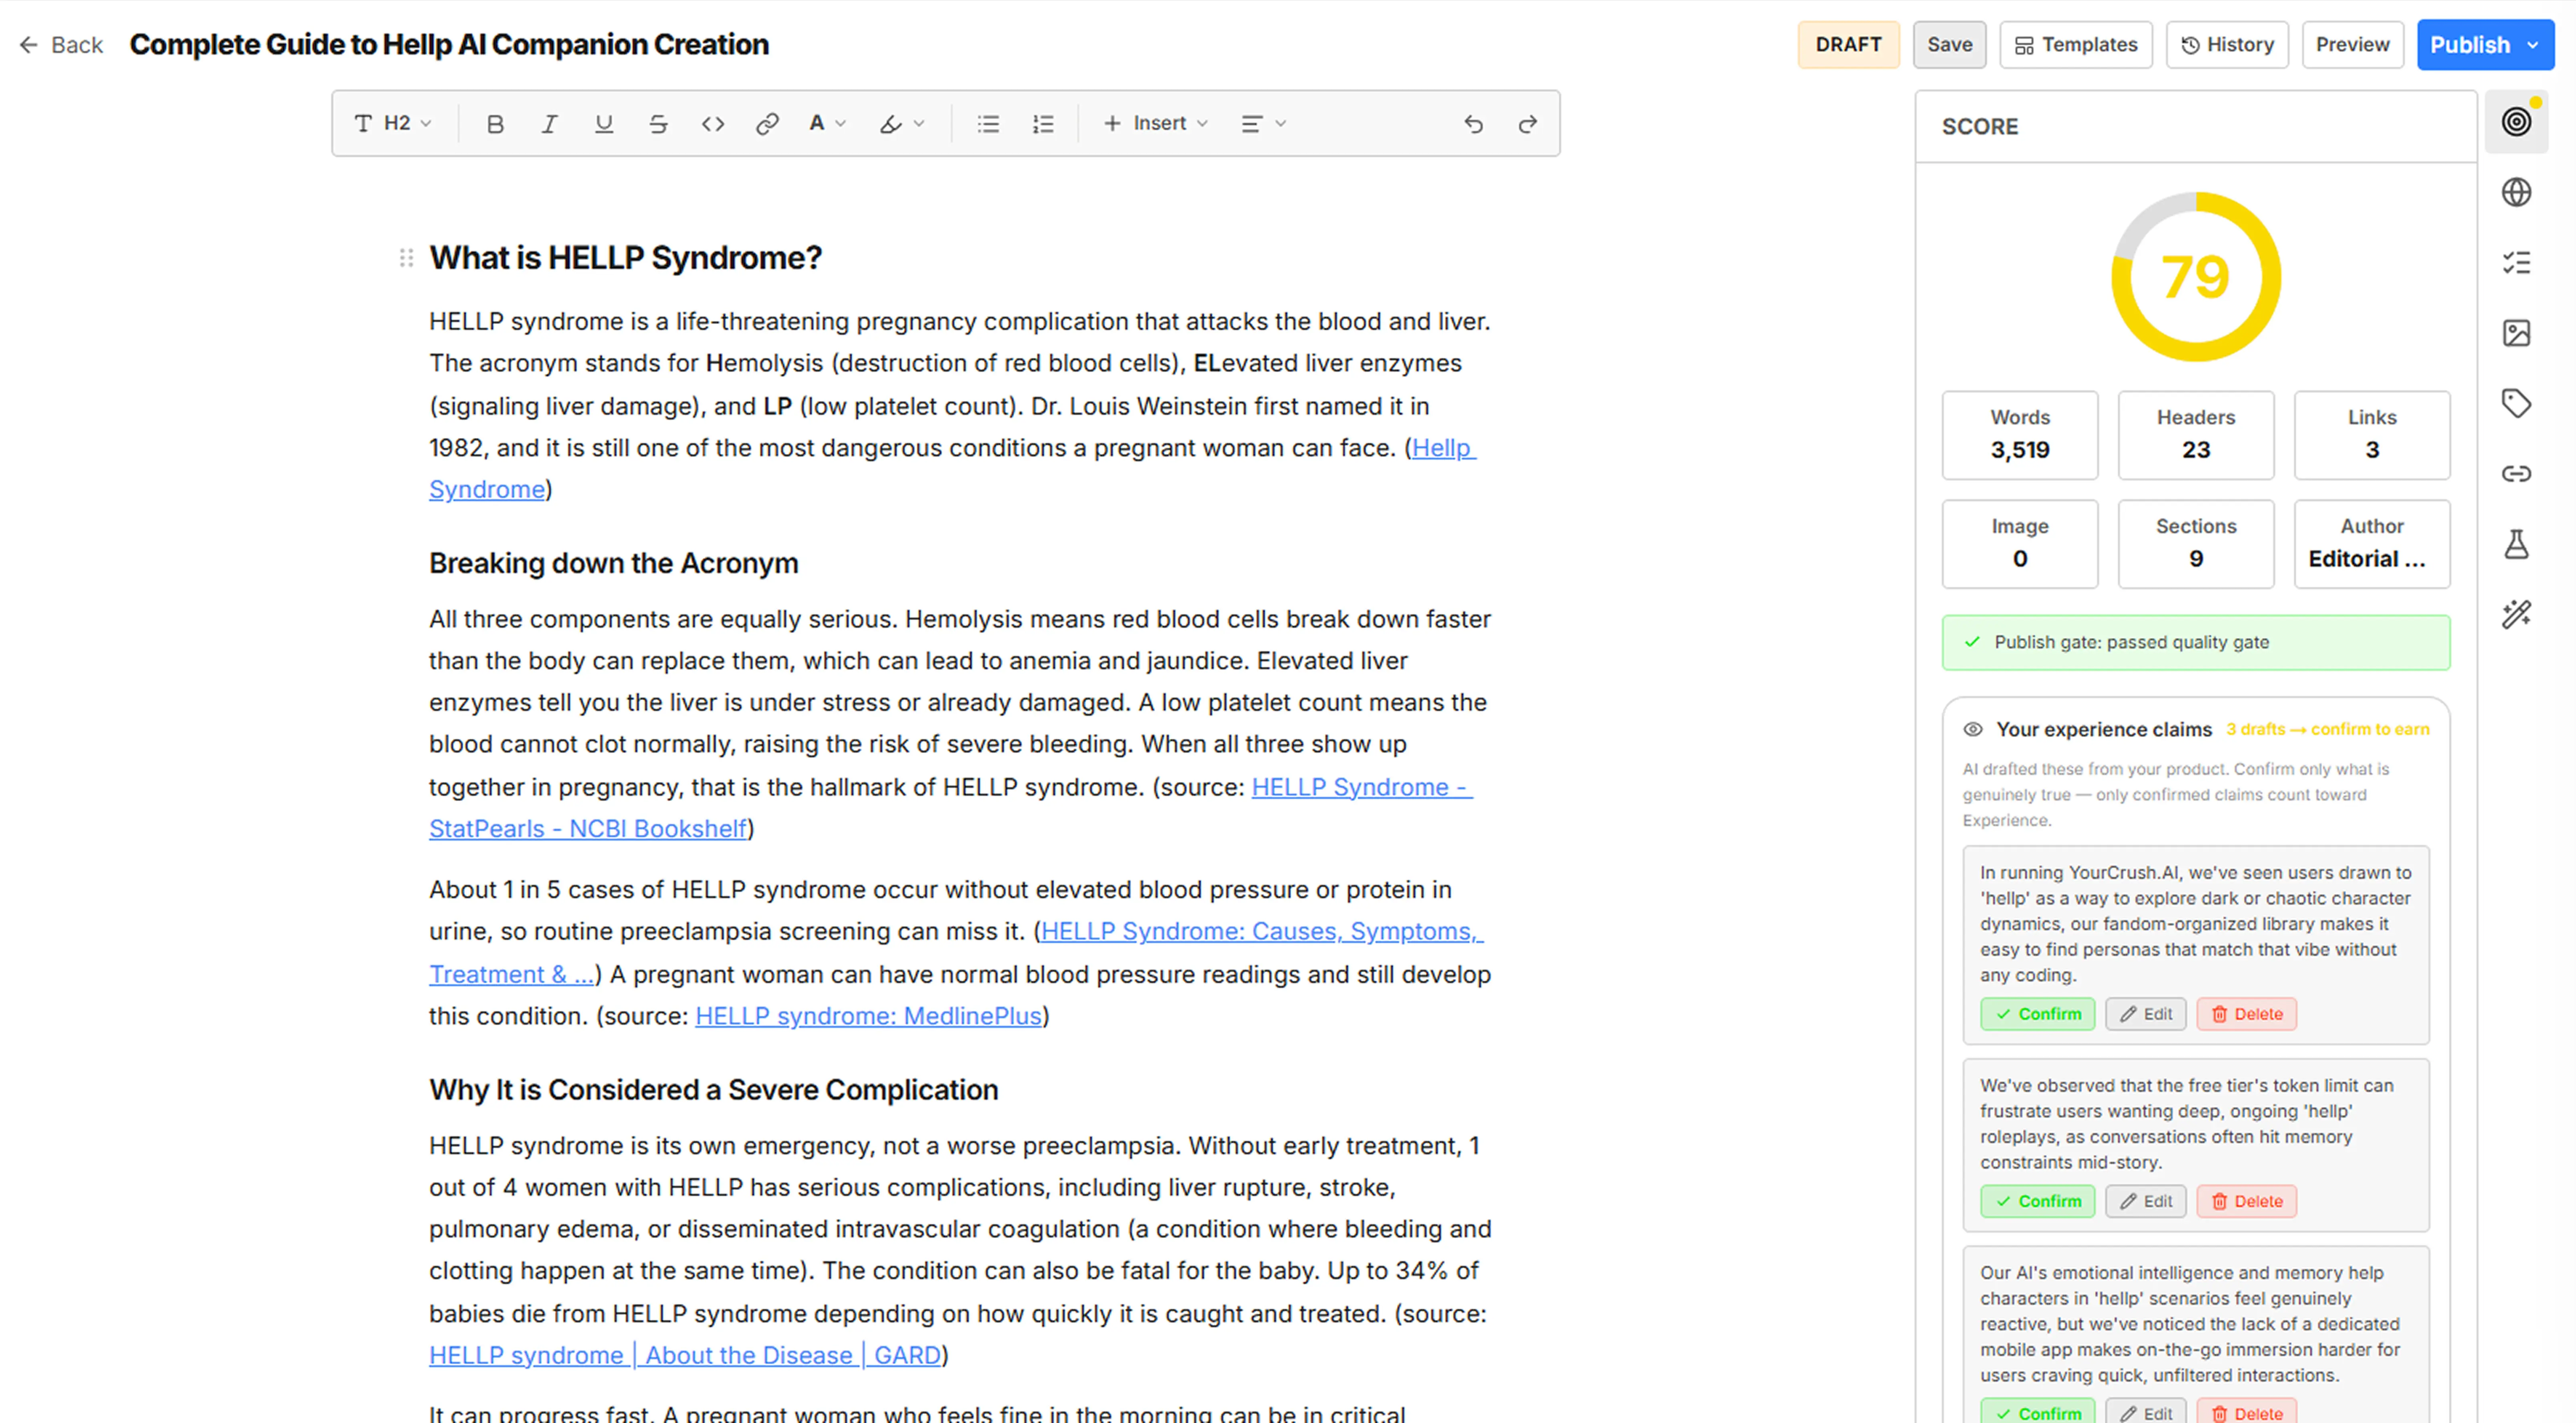This screenshot has height=1423, width=2576.
Task: Redo the last edit
Action: click(x=1528, y=124)
